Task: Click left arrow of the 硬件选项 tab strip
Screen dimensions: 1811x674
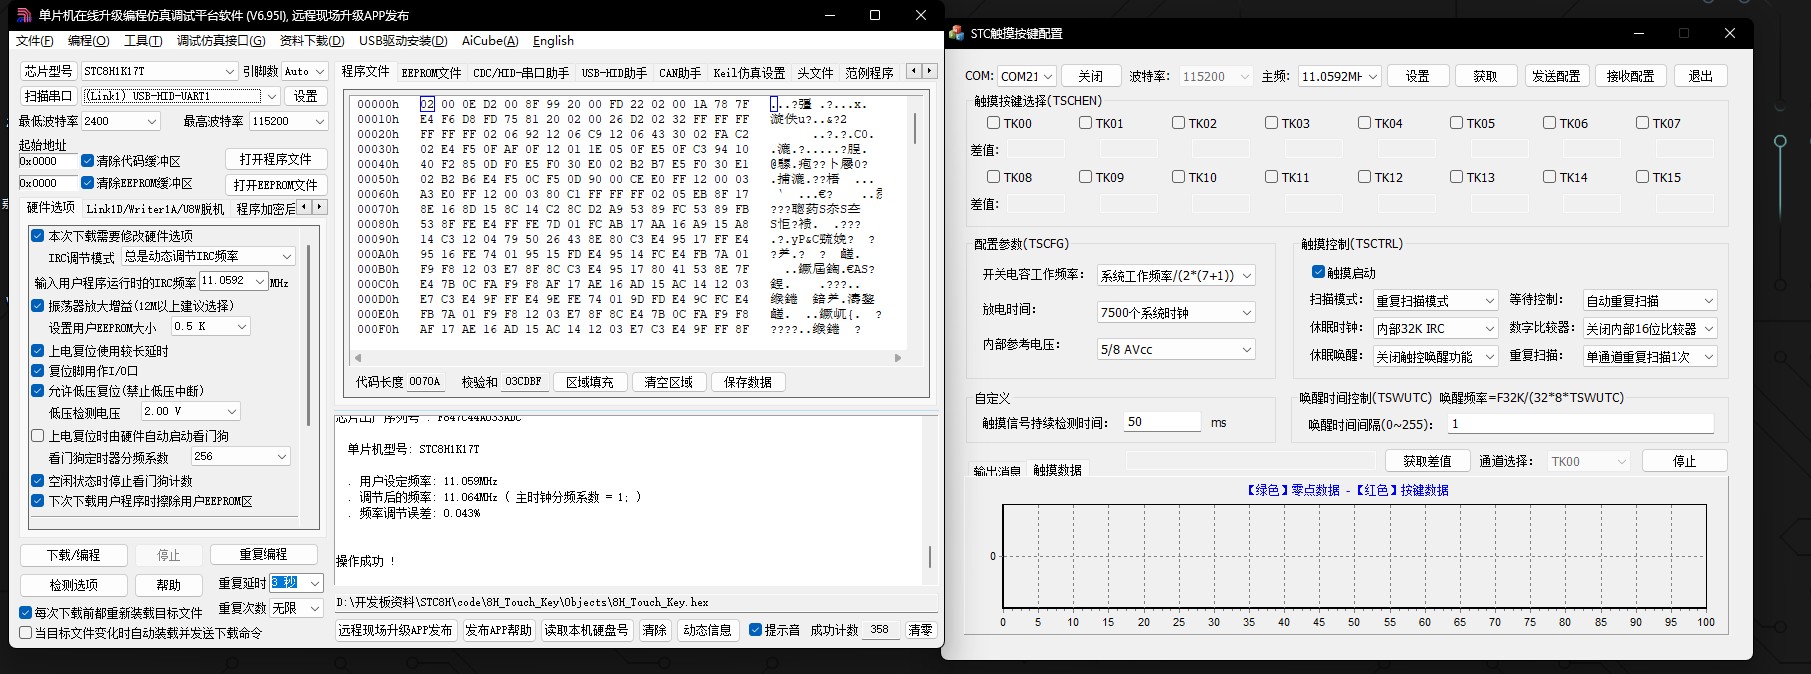Action: (306, 207)
